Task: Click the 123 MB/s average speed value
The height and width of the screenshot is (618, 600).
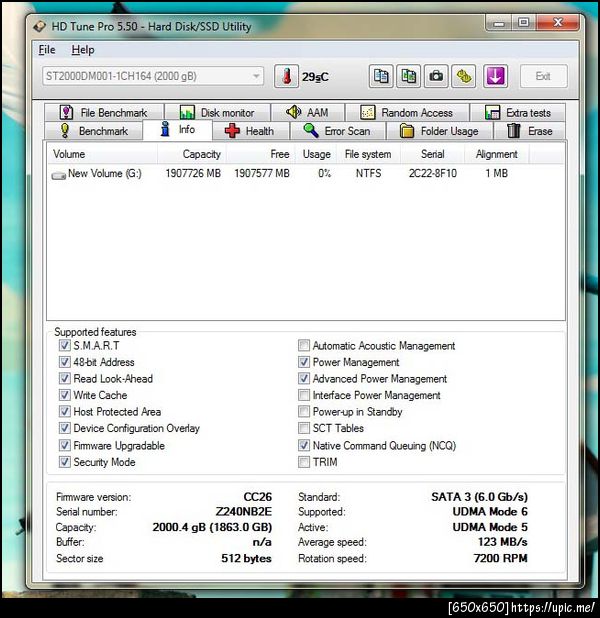Action: (x=503, y=542)
